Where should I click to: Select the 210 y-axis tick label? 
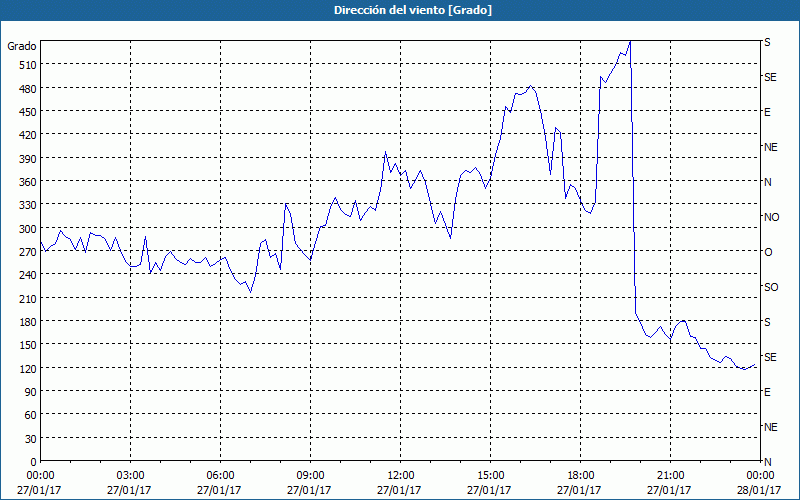28,298
